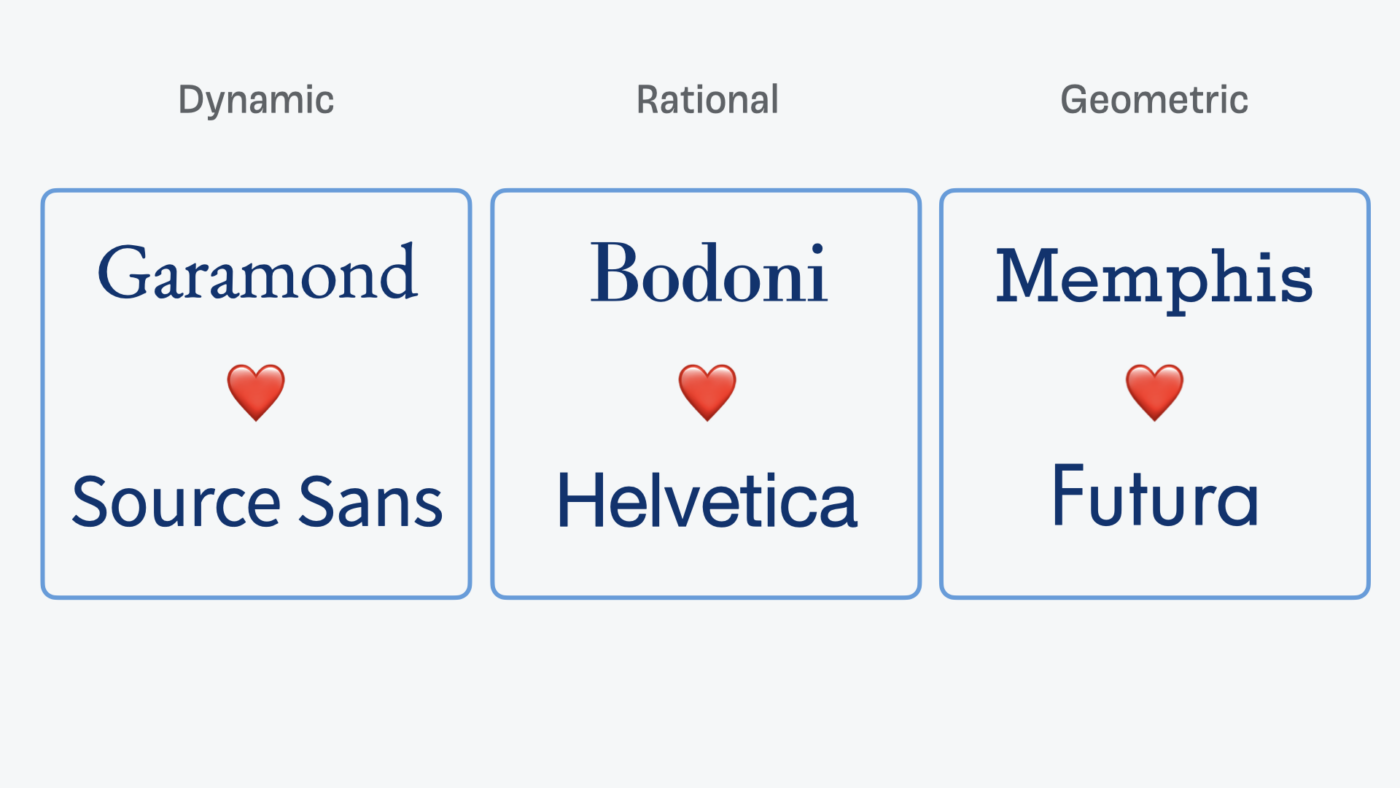Select the card pairing Garamond with Source Sans

(256, 394)
